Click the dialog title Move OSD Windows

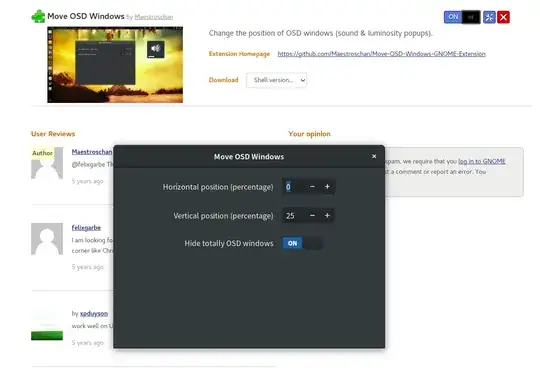[x=249, y=157]
